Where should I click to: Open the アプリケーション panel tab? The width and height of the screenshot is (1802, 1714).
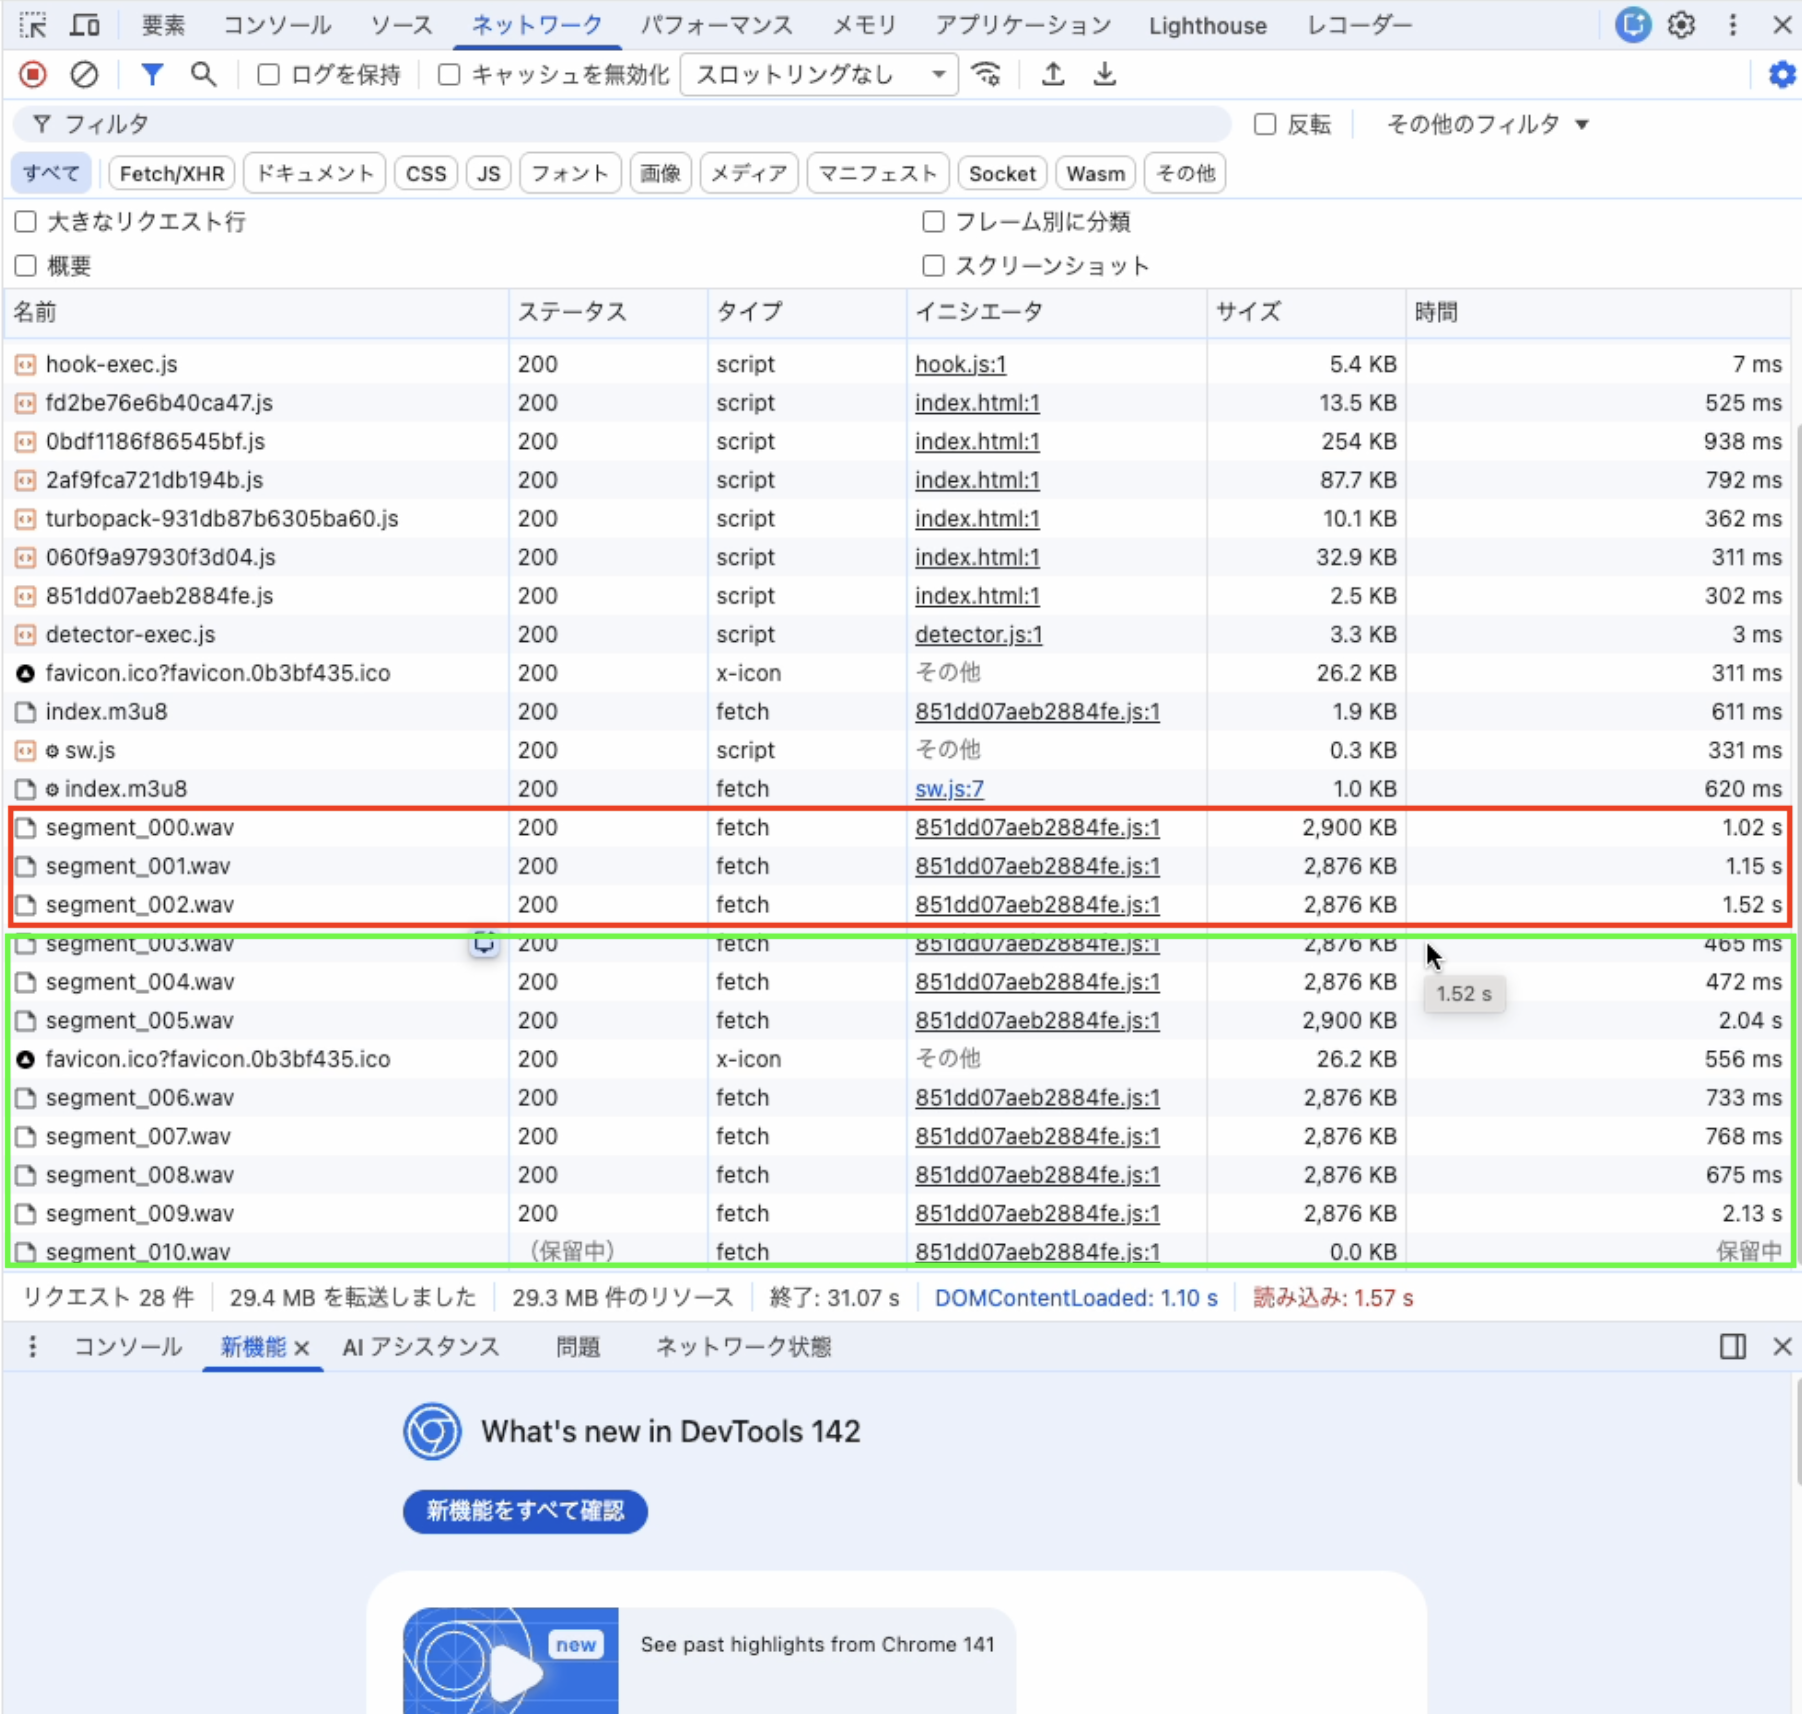coord(1023,25)
